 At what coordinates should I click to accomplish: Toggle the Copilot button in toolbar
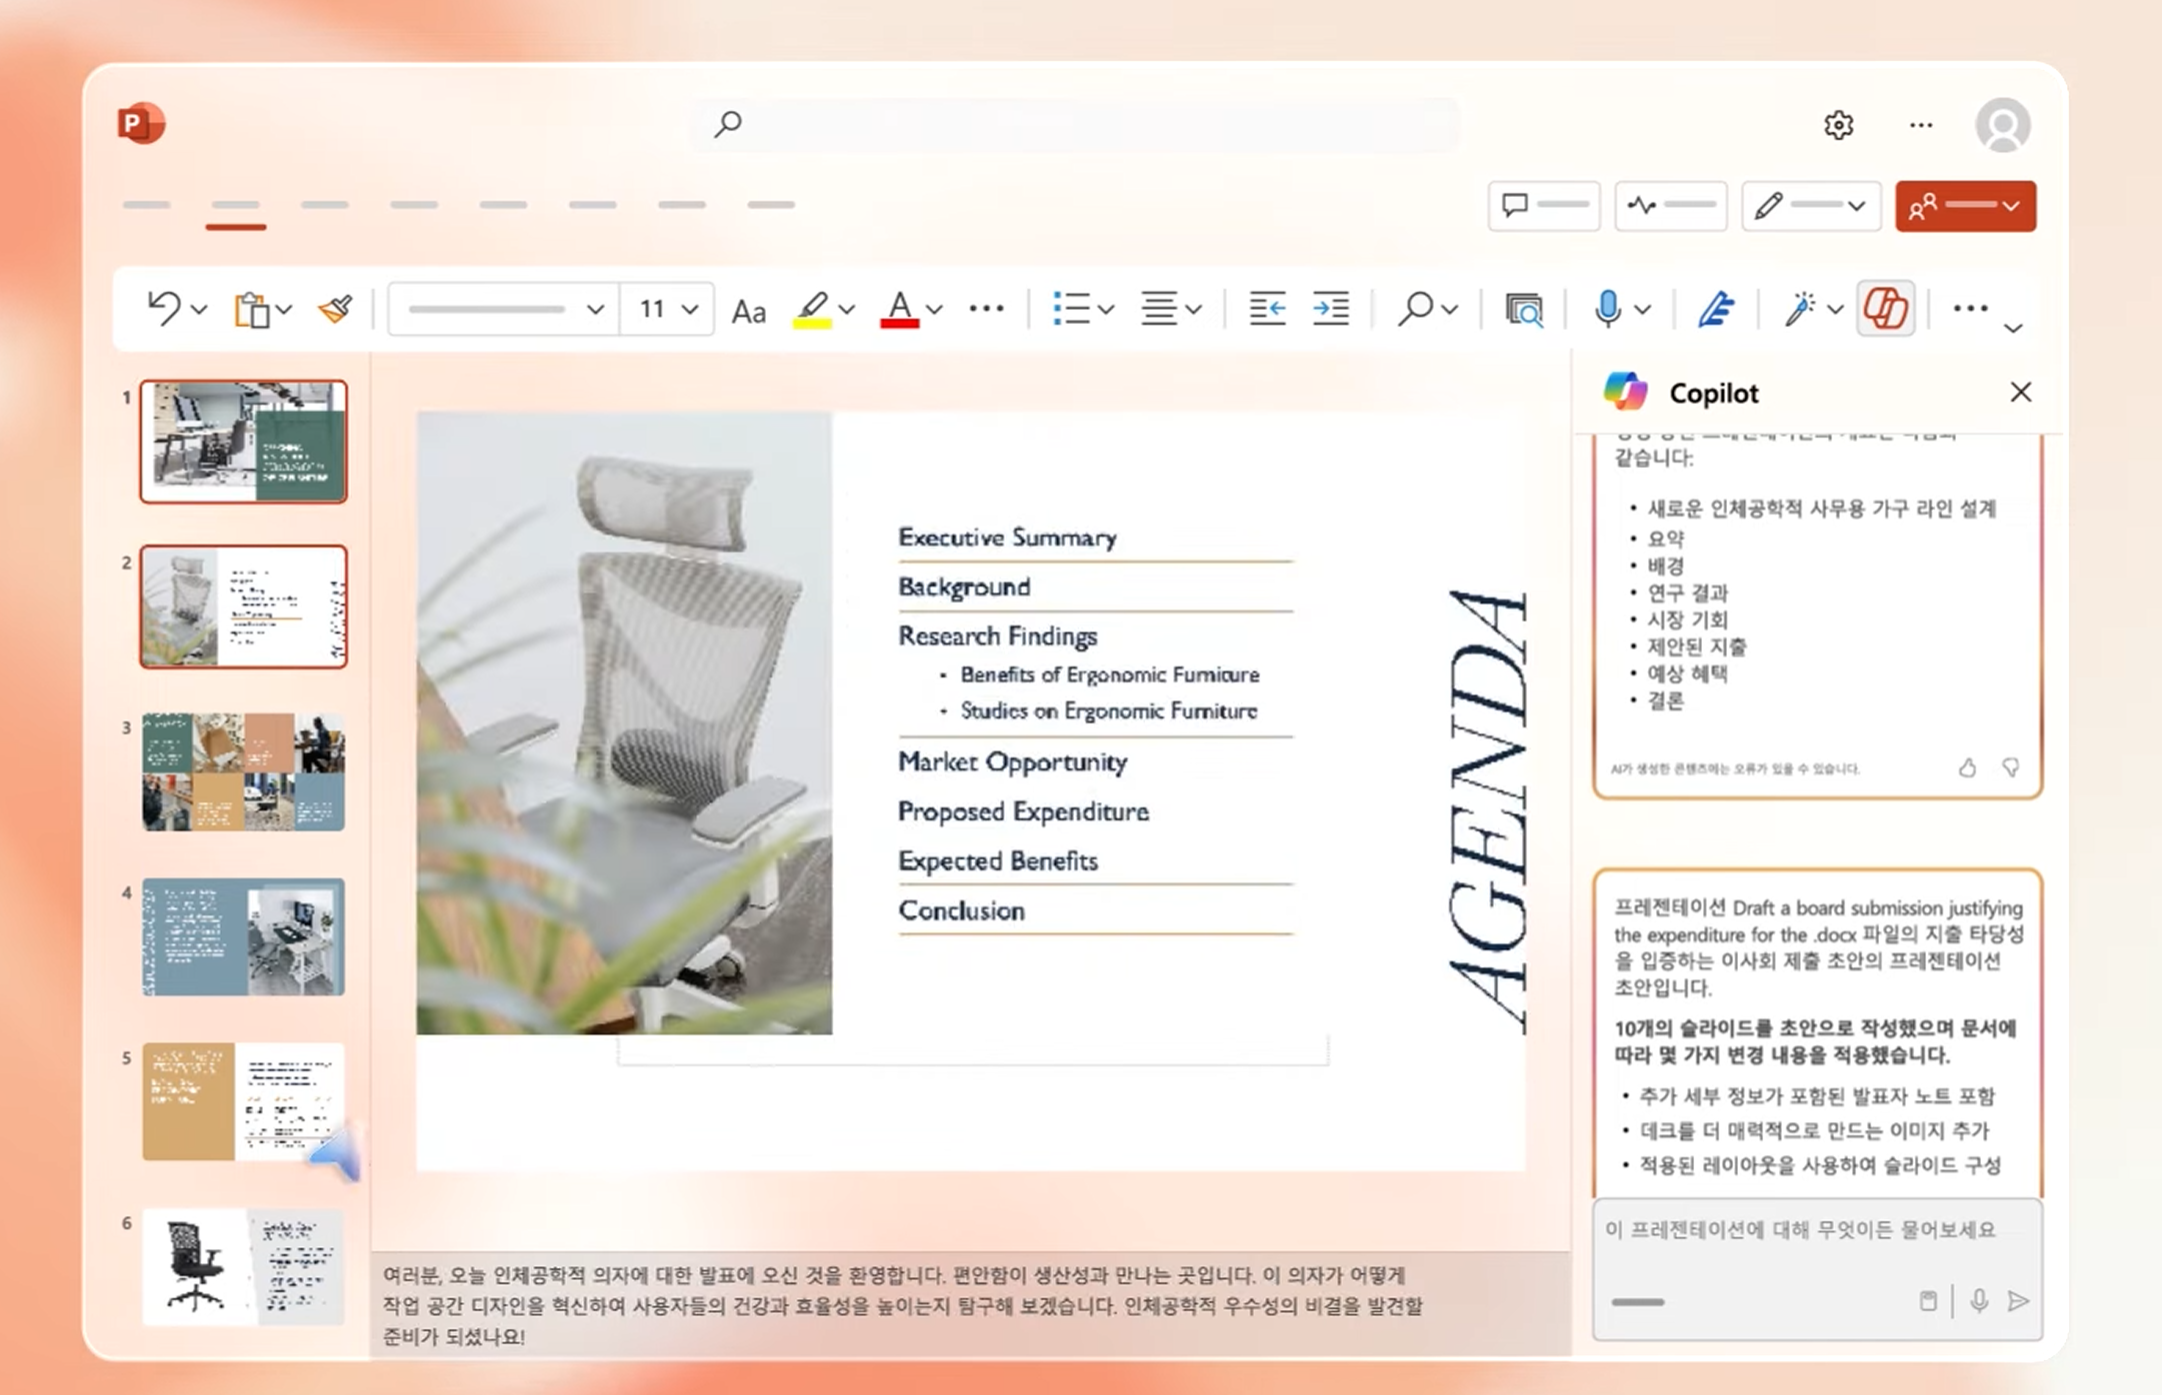coord(1885,308)
